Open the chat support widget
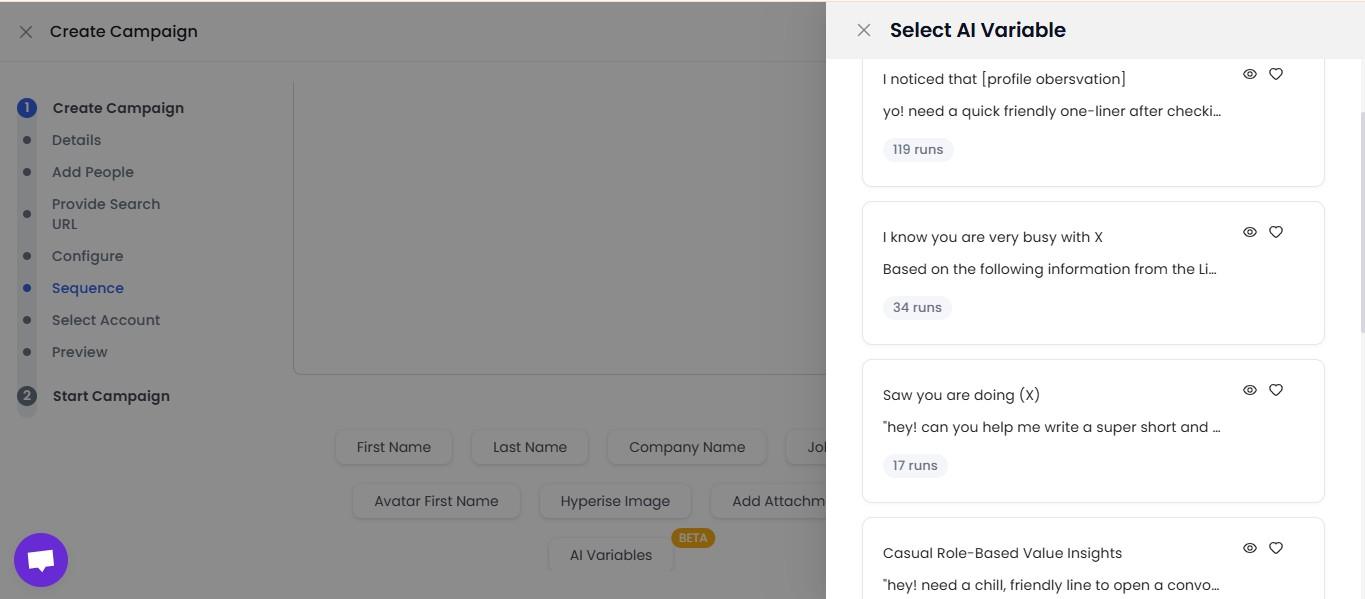Image resolution: width=1365 pixels, height=599 pixels. click(x=40, y=559)
